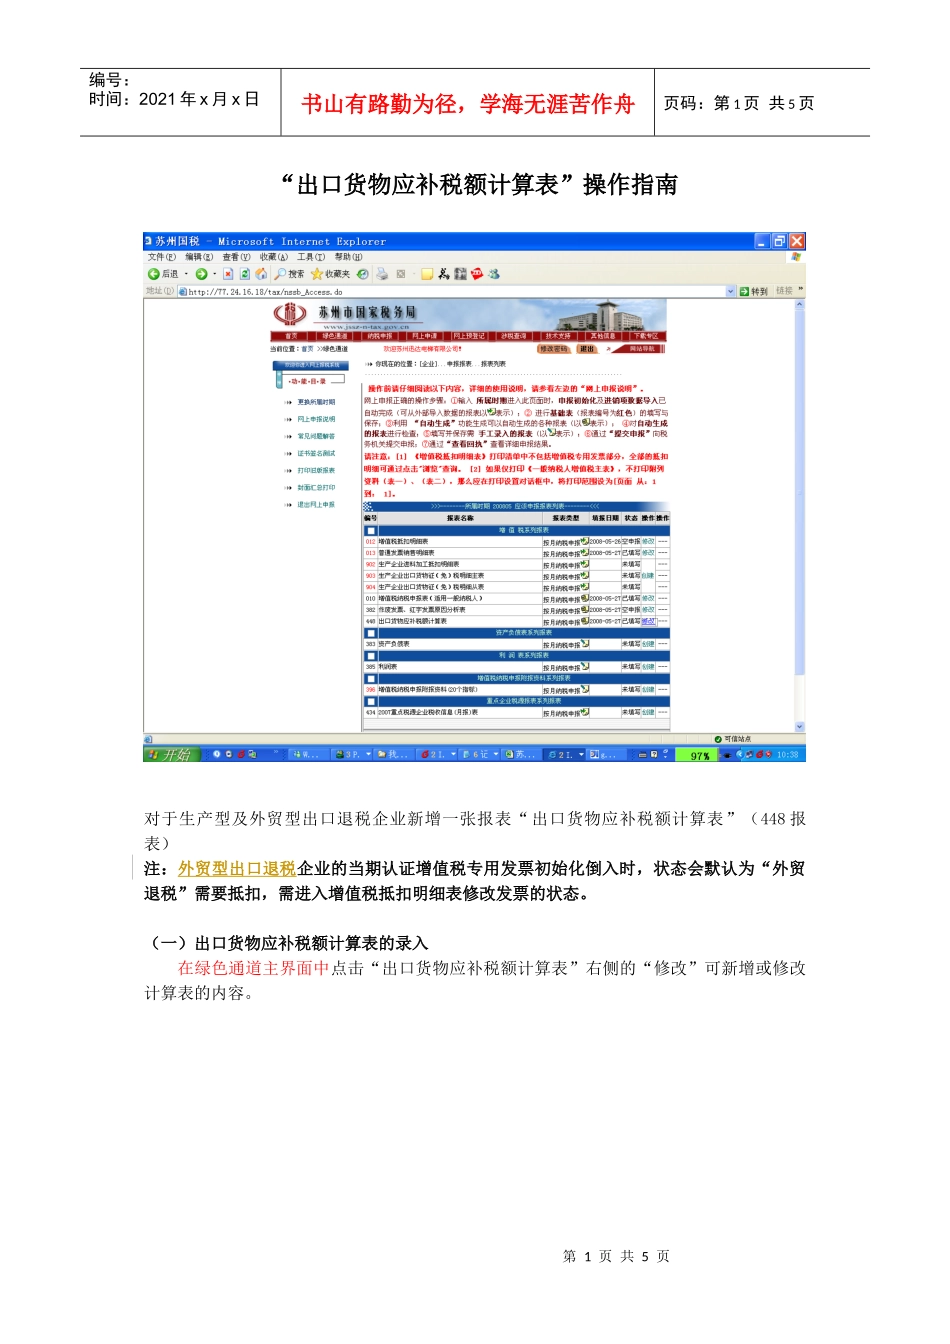
Task: Click the 可信站点 green check status icon
Action: [x=718, y=739]
